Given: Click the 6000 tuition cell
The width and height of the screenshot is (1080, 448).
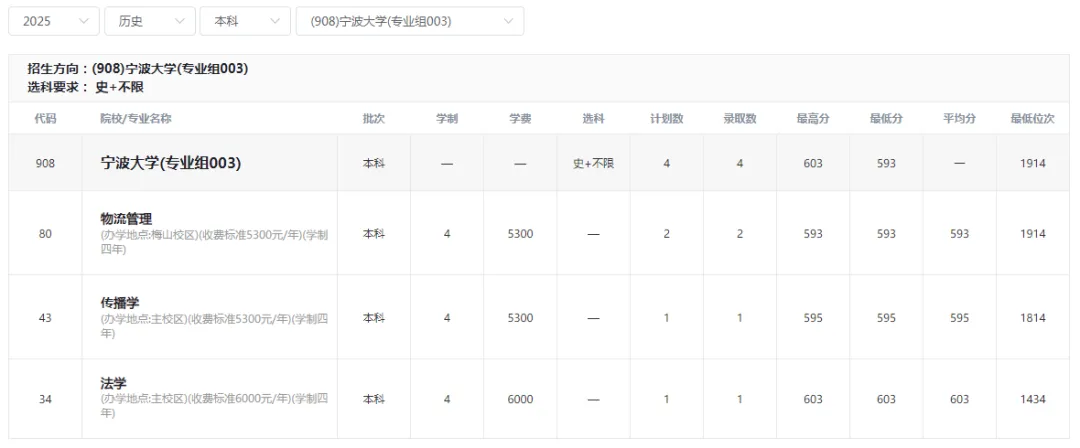Looking at the screenshot, I should point(520,399).
